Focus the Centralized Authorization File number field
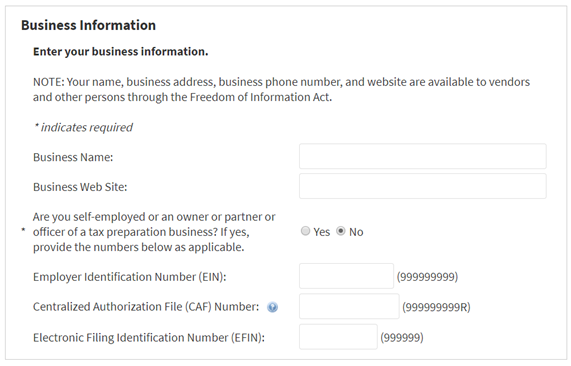Image resolution: width=571 pixels, height=366 pixels. [349, 306]
